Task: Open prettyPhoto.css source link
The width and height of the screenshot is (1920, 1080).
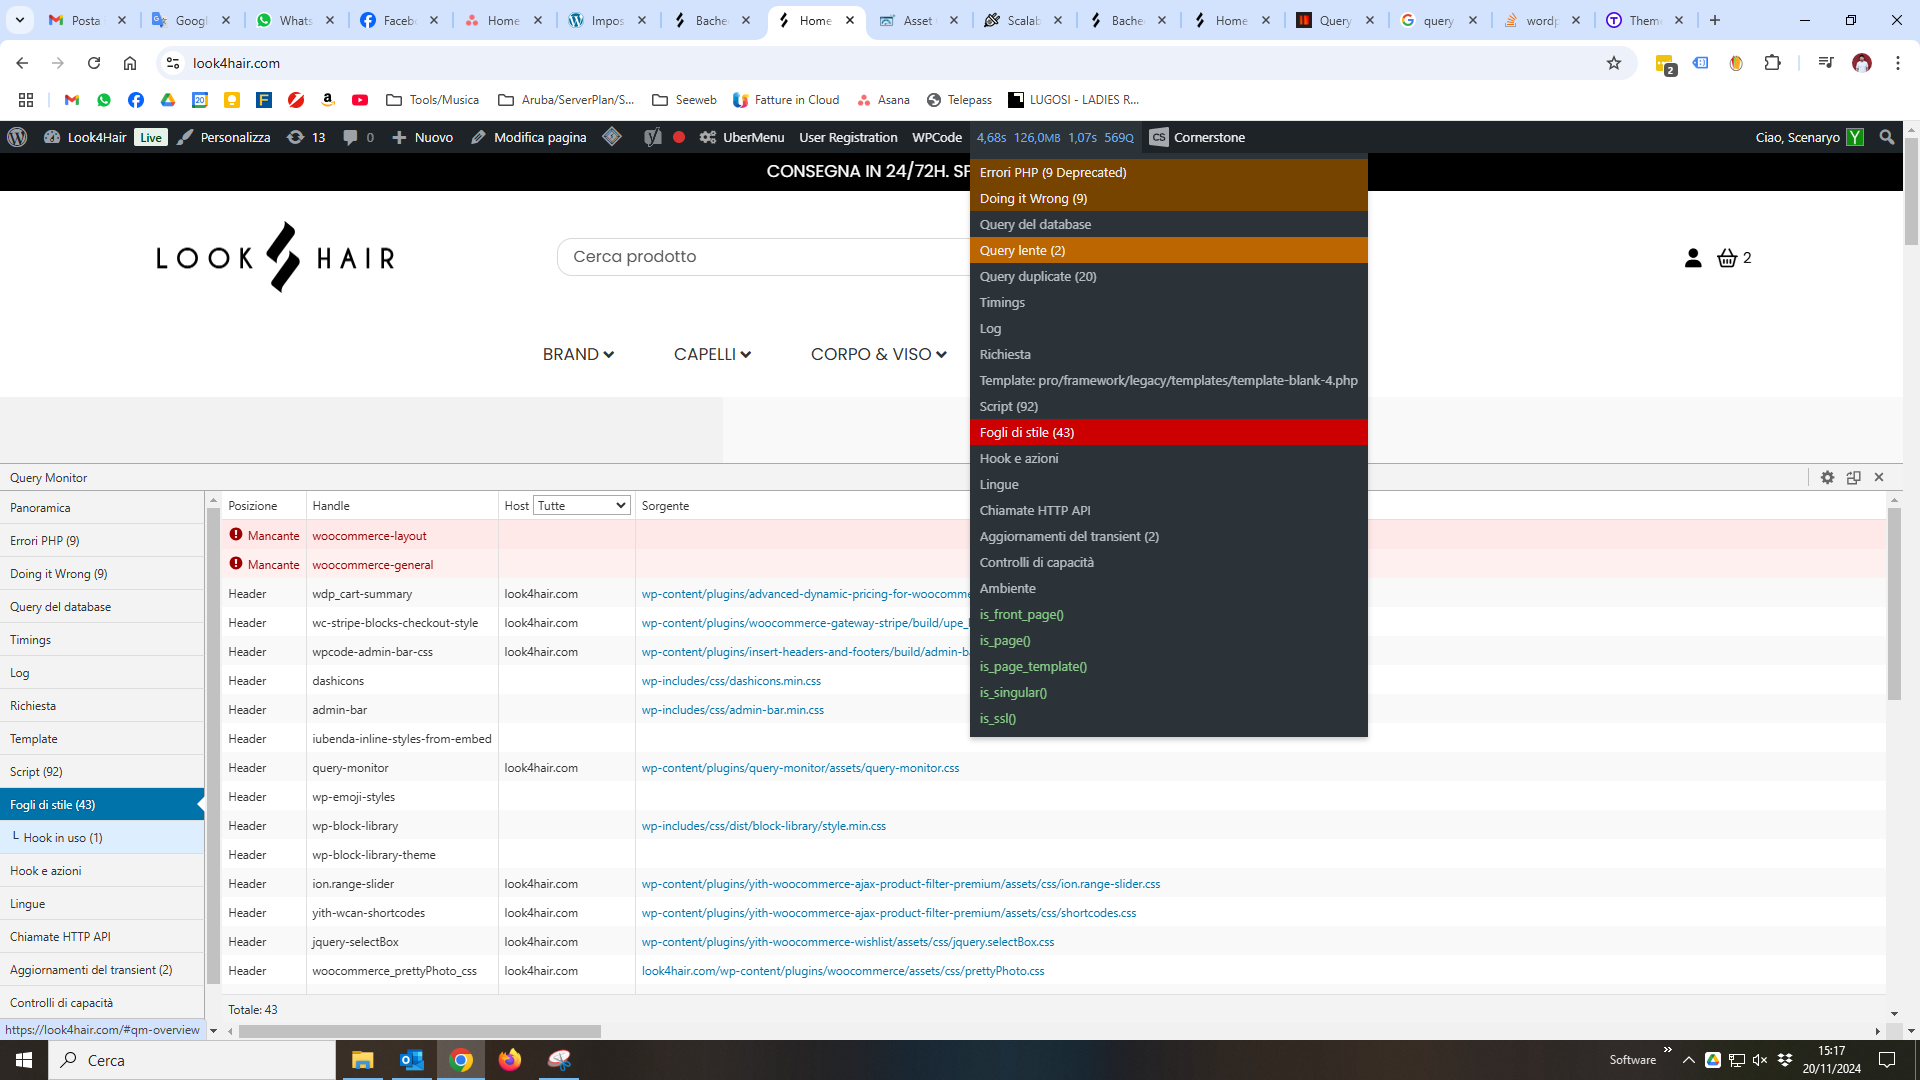Action: 843,970
